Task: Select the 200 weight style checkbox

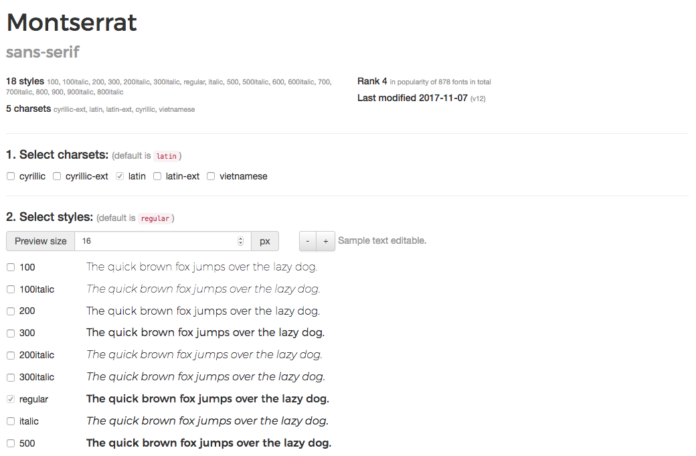Action: tap(10, 311)
